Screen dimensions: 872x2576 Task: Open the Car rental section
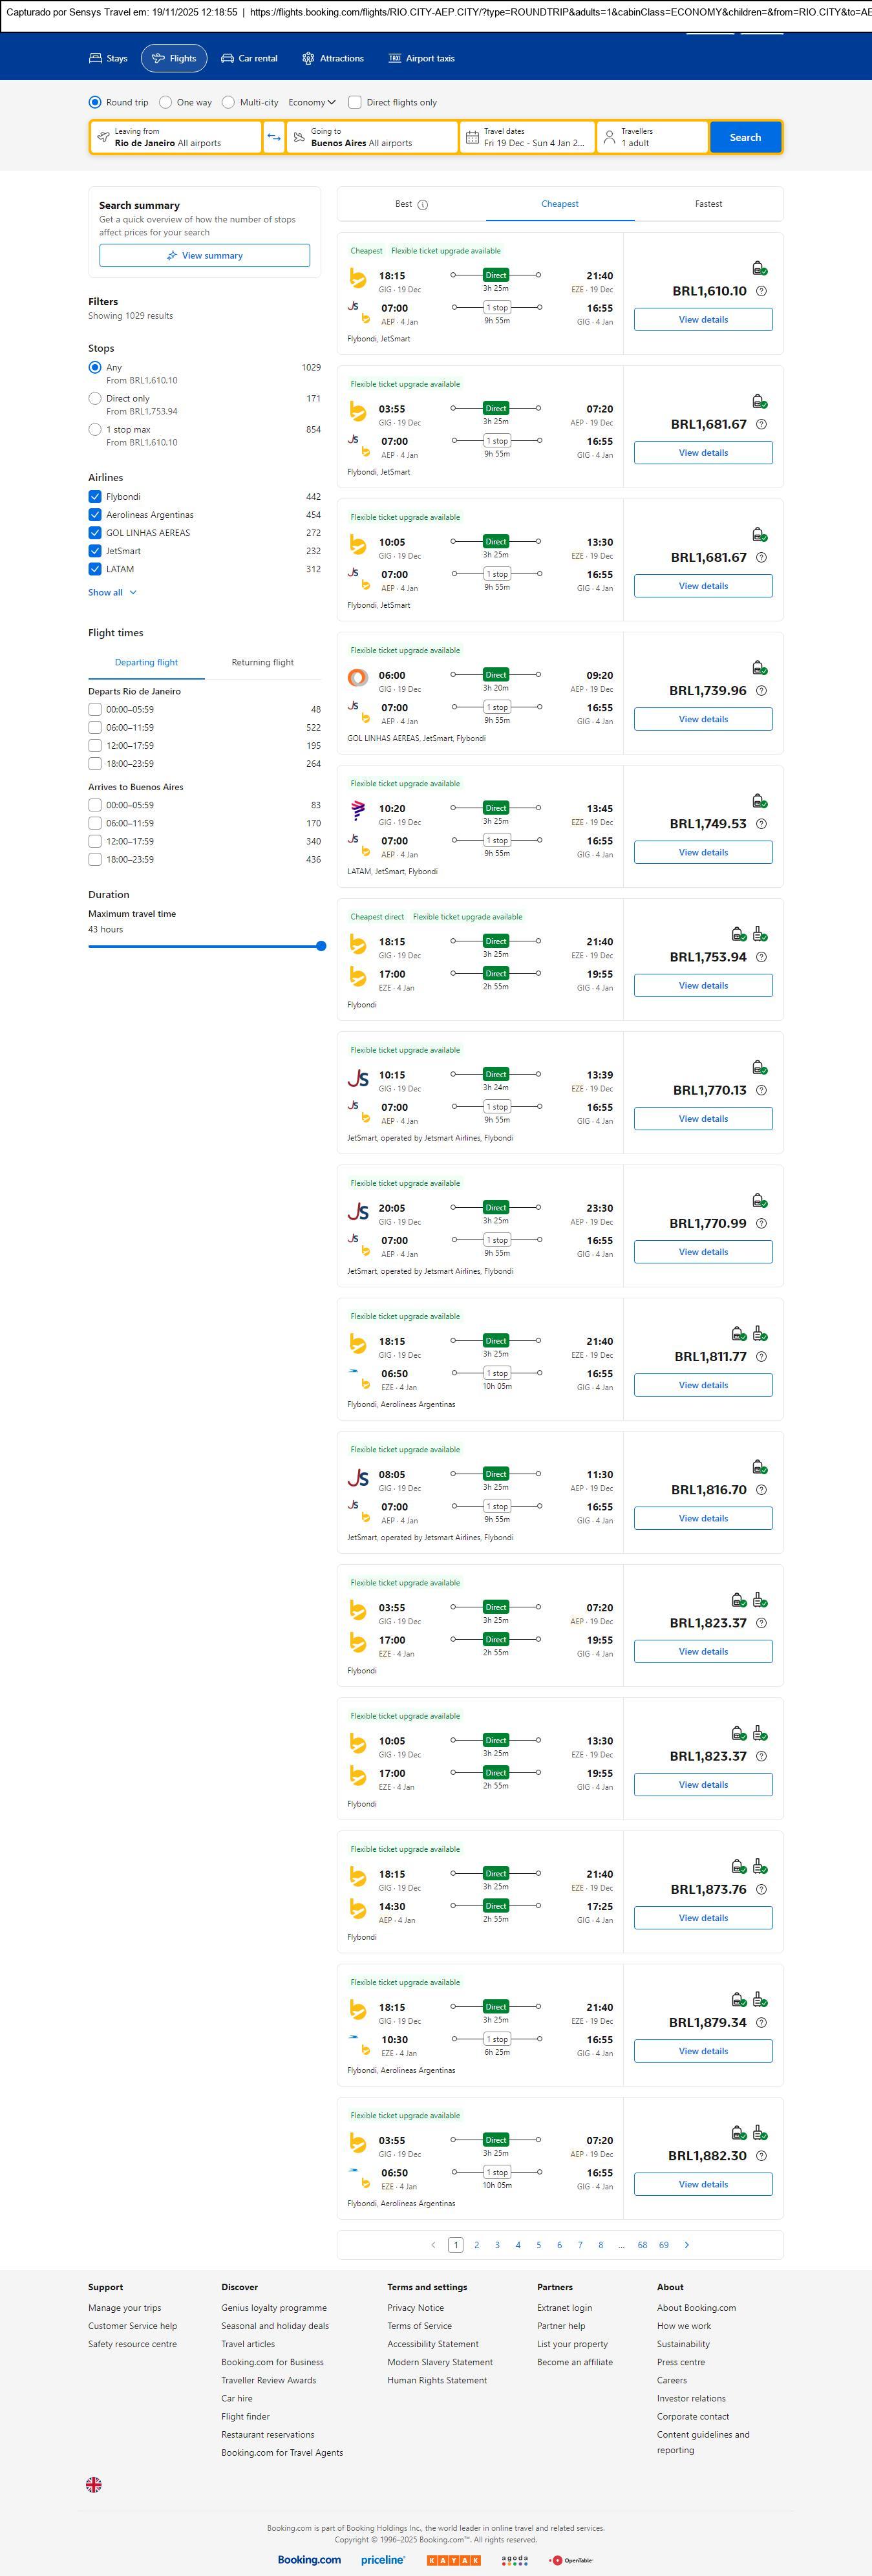point(249,58)
